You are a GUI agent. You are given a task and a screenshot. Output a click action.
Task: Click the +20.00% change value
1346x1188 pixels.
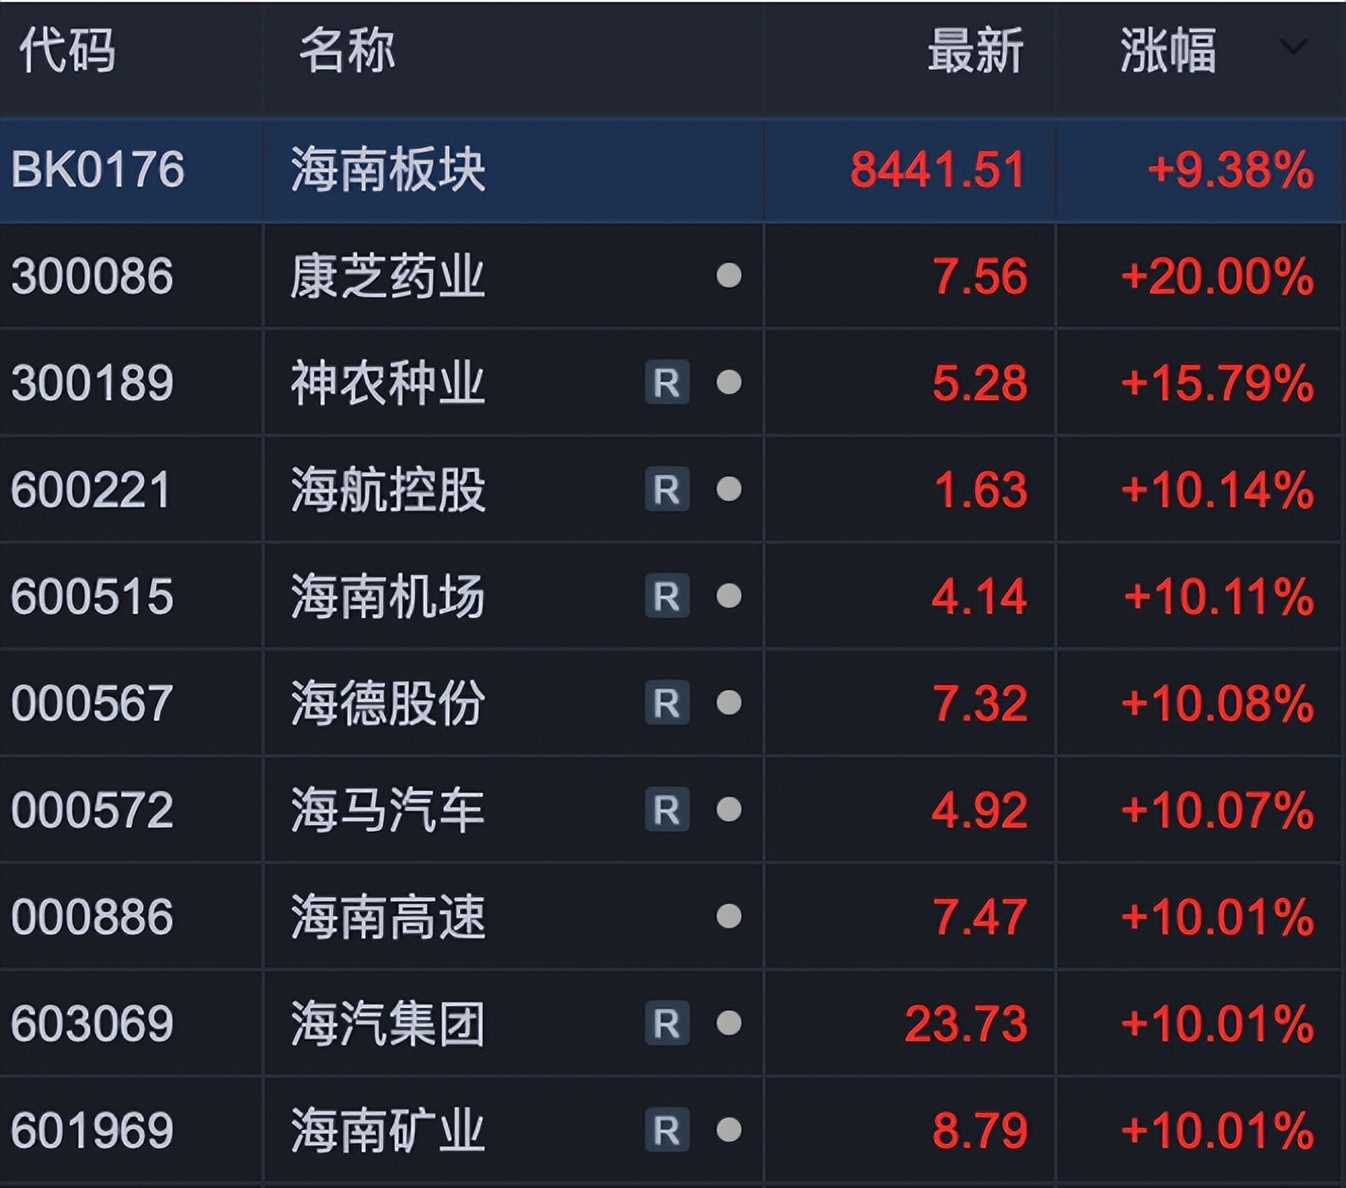[1218, 276]
